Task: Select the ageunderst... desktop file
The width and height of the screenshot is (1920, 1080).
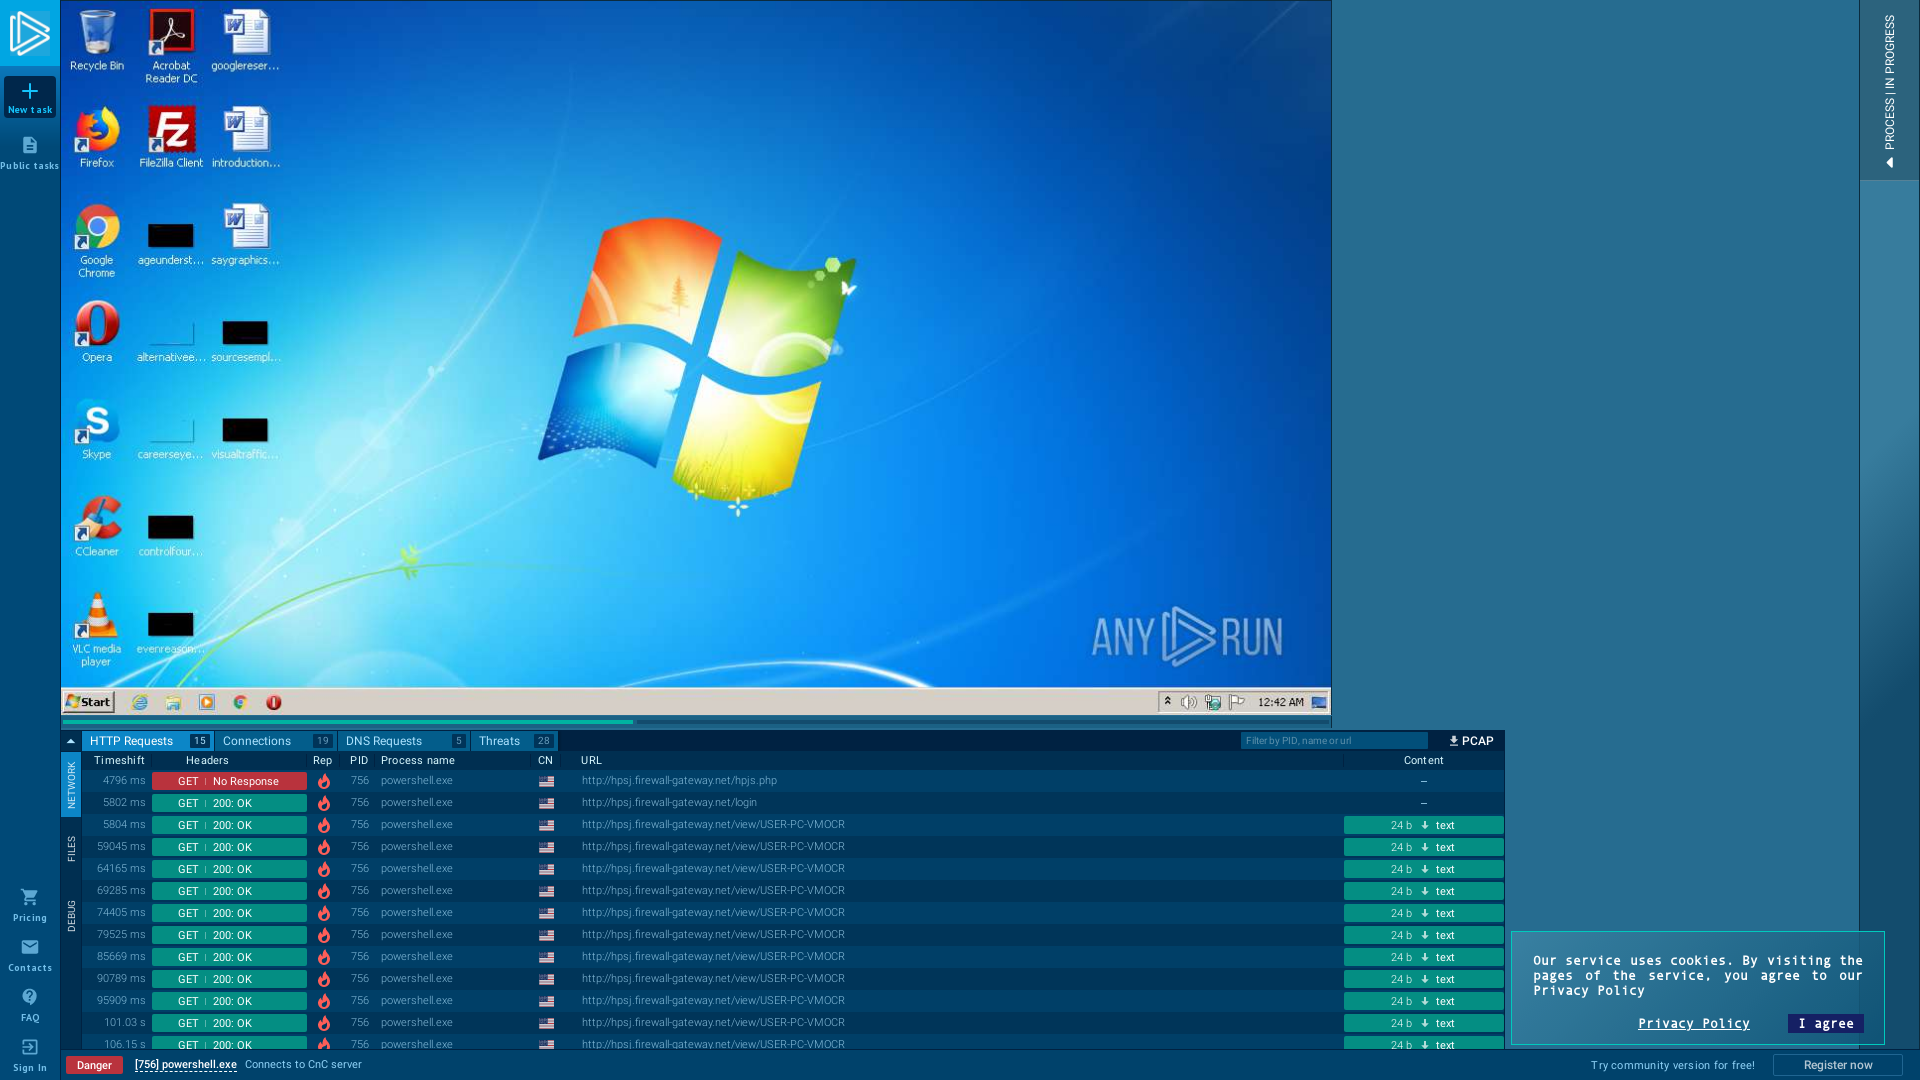Action: (171, 244)
